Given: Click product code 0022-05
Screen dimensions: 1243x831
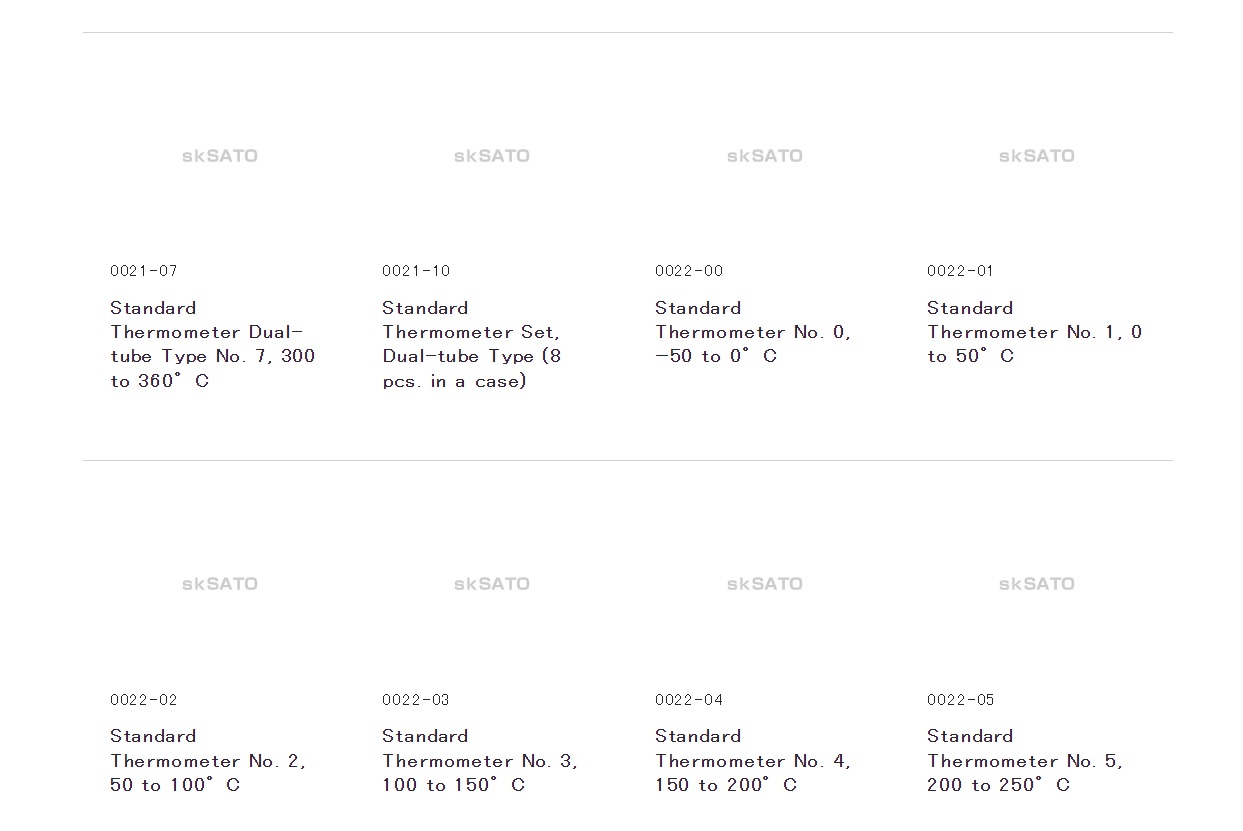Looking at the screenshot, I should (961, 700).
